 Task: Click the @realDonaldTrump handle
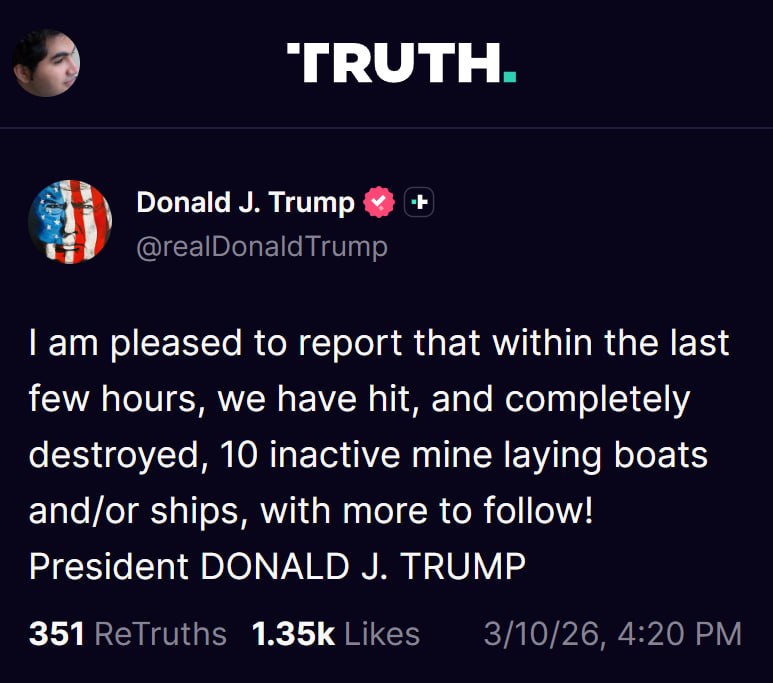click(261, 246)
